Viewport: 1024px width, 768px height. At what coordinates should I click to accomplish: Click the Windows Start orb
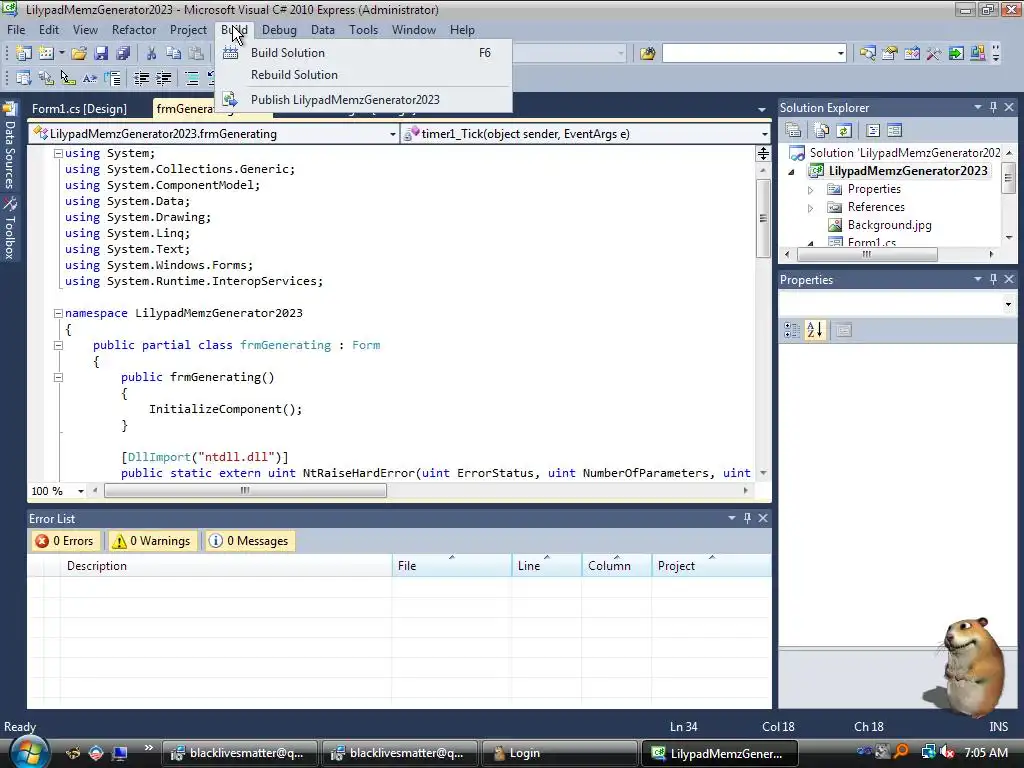(x=29, y=752)
